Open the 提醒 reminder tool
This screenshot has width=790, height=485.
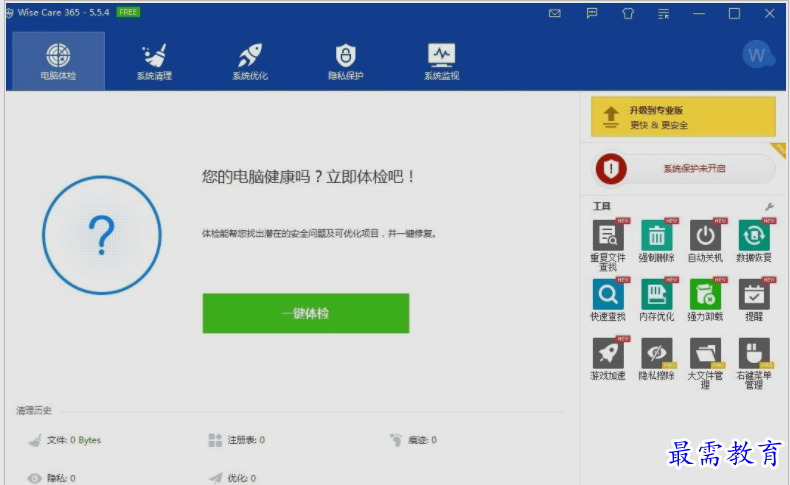(x=754, y=300)
